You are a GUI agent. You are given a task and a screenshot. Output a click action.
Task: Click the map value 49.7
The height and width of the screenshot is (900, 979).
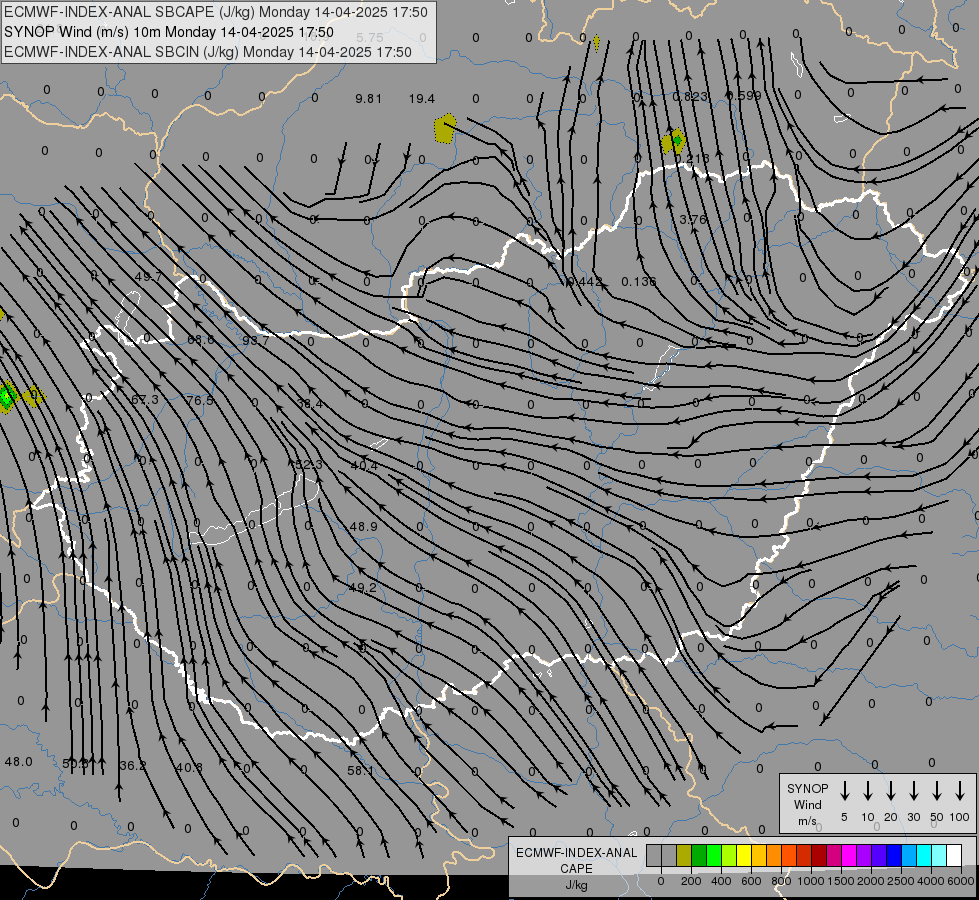(148, 277)
